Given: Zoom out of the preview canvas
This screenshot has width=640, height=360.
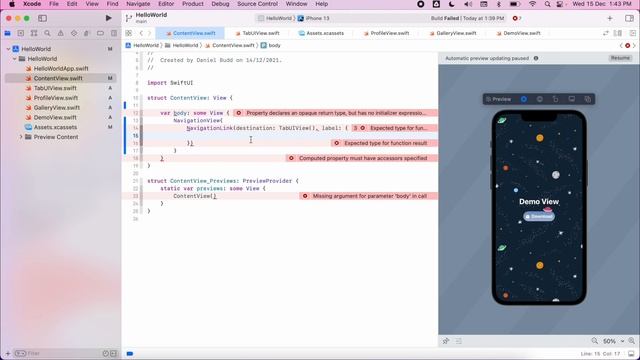Looking at the screenshot, I should tap(595, 341).
